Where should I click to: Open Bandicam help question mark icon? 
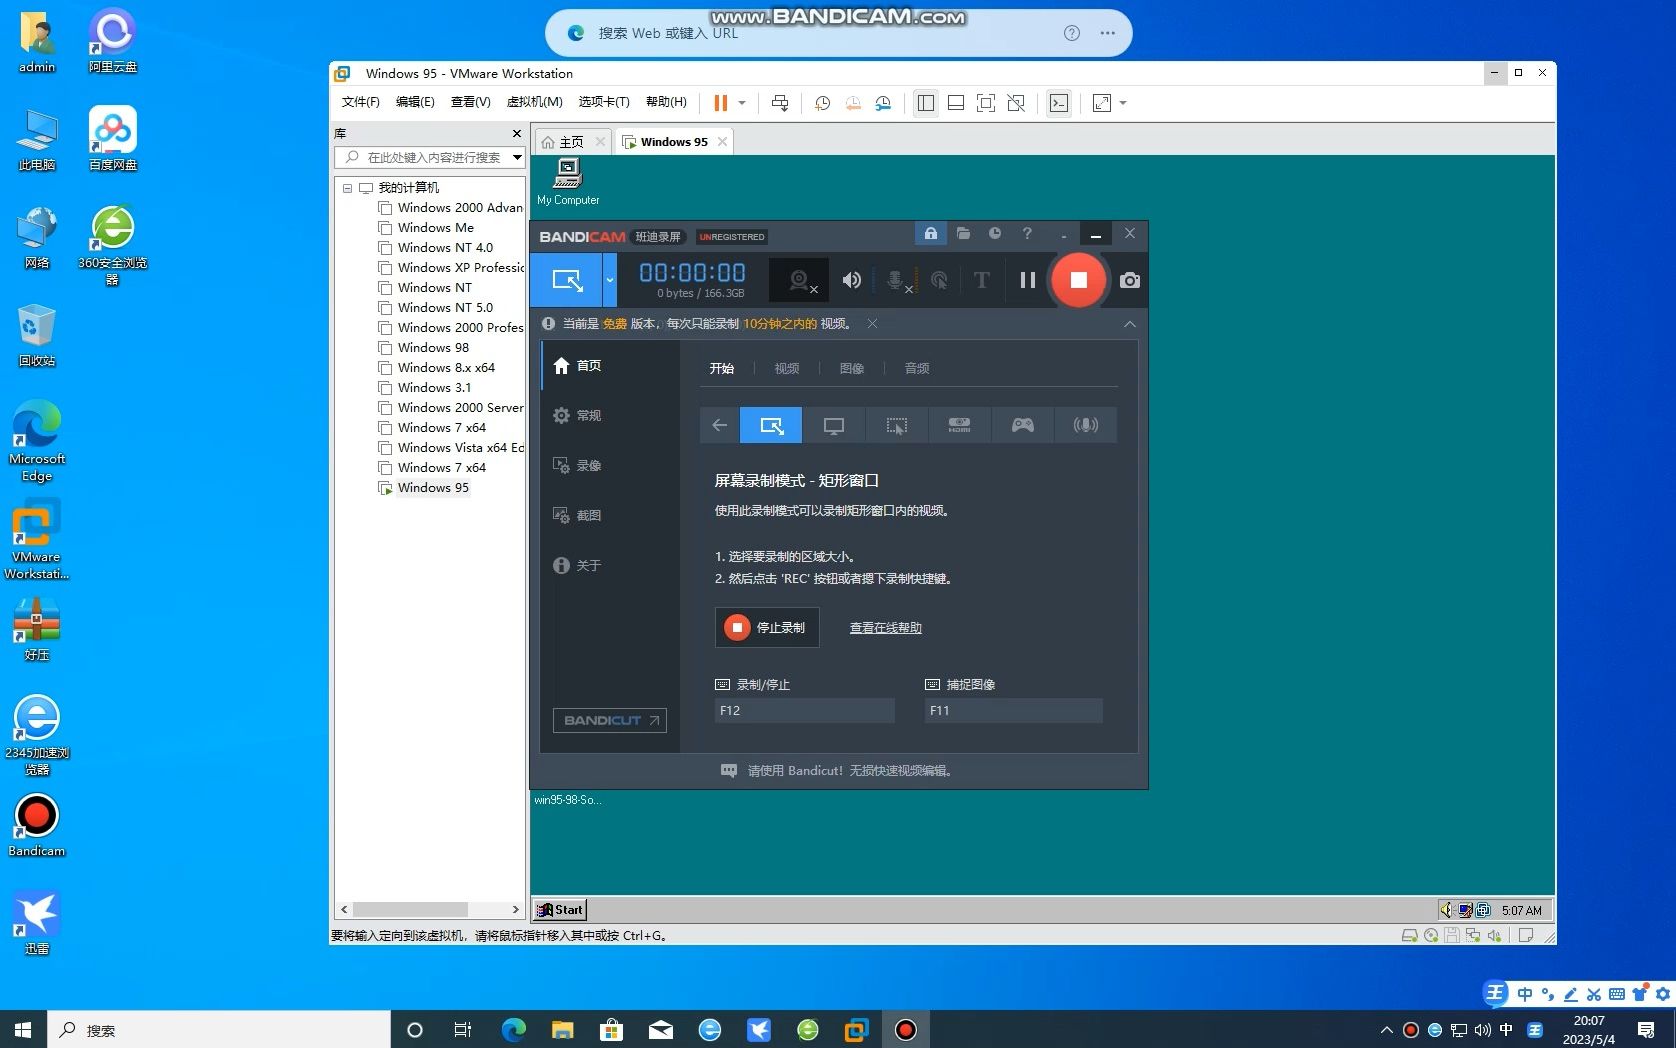pyautogui.click(x=1027, y=233)
